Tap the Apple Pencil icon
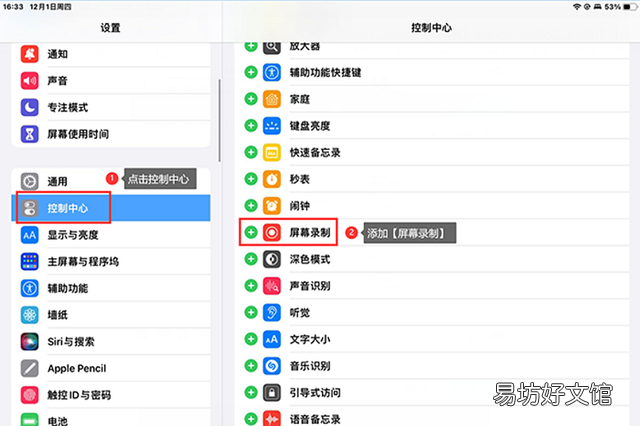 click(29, 368)
